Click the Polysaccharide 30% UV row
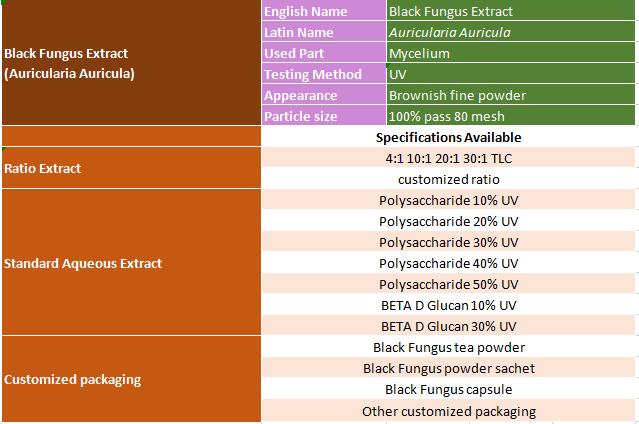 click(x=448, y=242)
